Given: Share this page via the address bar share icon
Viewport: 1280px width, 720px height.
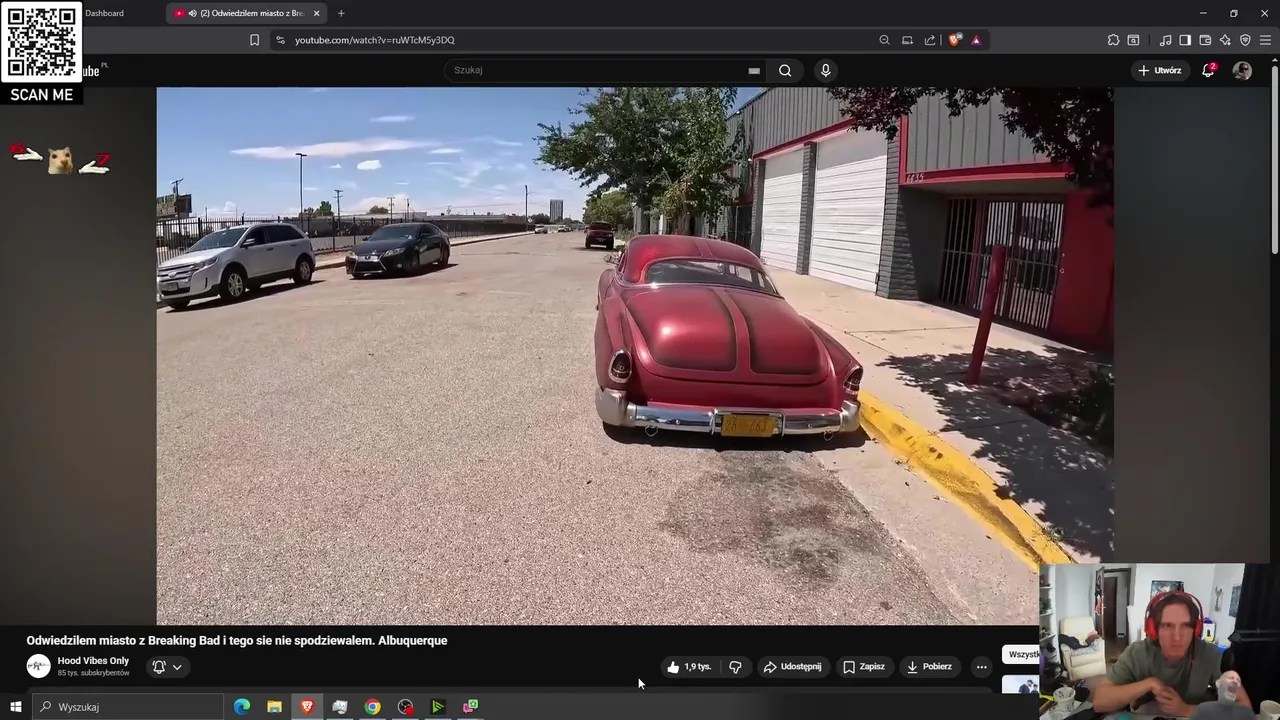Looking at the screenshot, I should 930,40.
